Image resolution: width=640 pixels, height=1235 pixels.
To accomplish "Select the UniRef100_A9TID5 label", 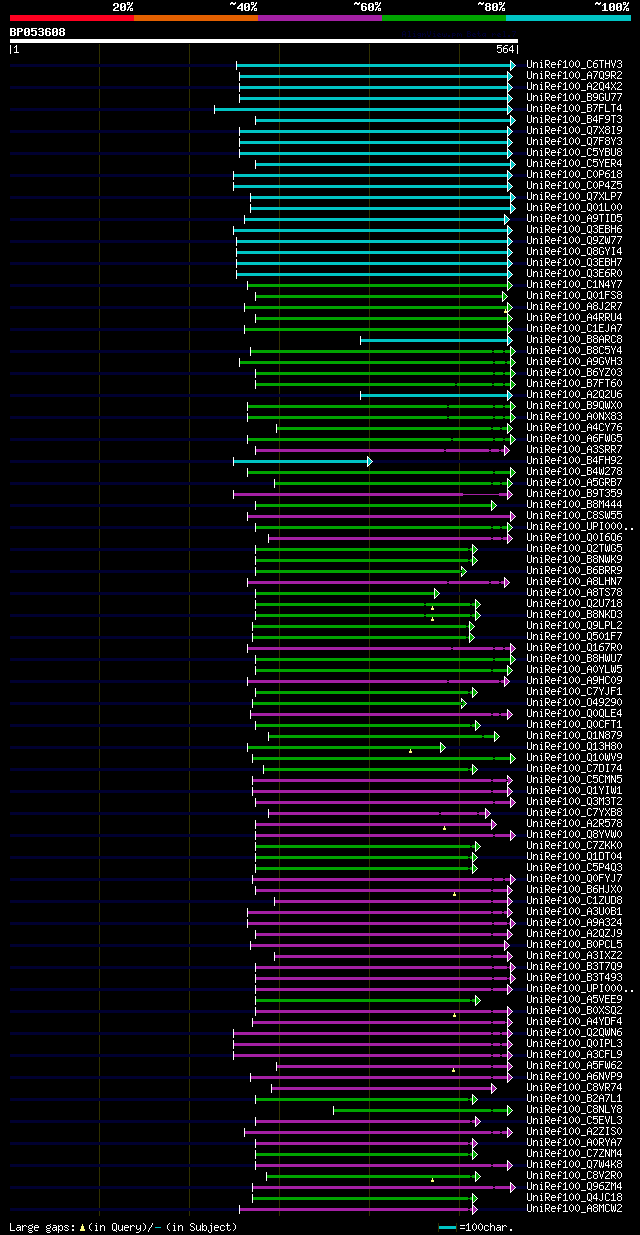I will (x=574, y=219).
